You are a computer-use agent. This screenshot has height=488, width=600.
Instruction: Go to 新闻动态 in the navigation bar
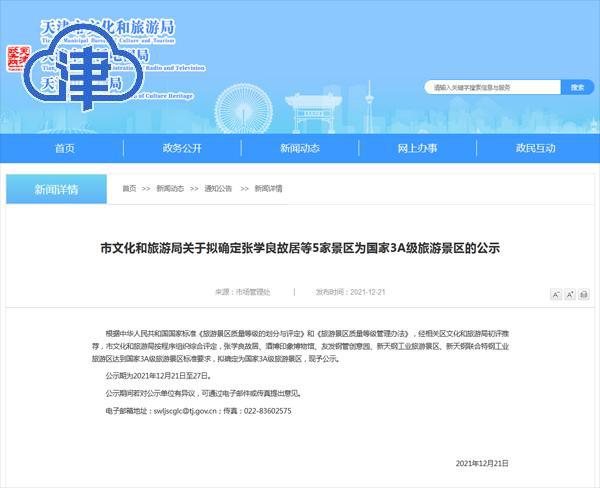coord(300,148)
